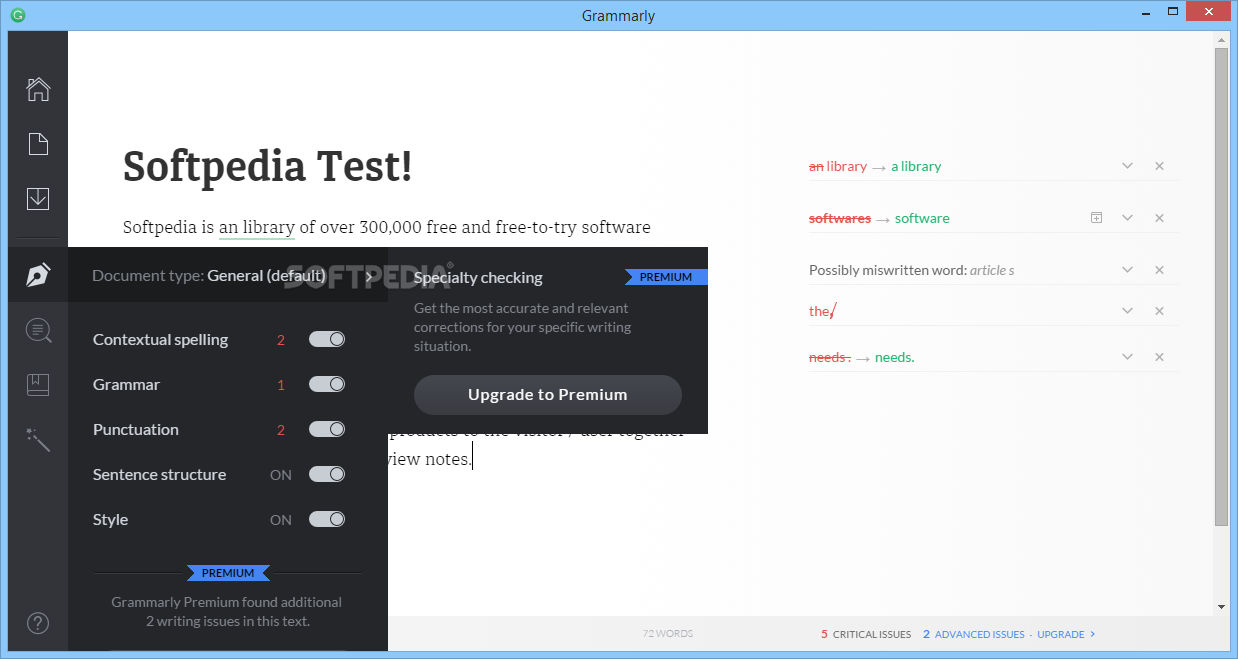
Task: Click the Punctuation issue count 2
Action: click(281, 430)
